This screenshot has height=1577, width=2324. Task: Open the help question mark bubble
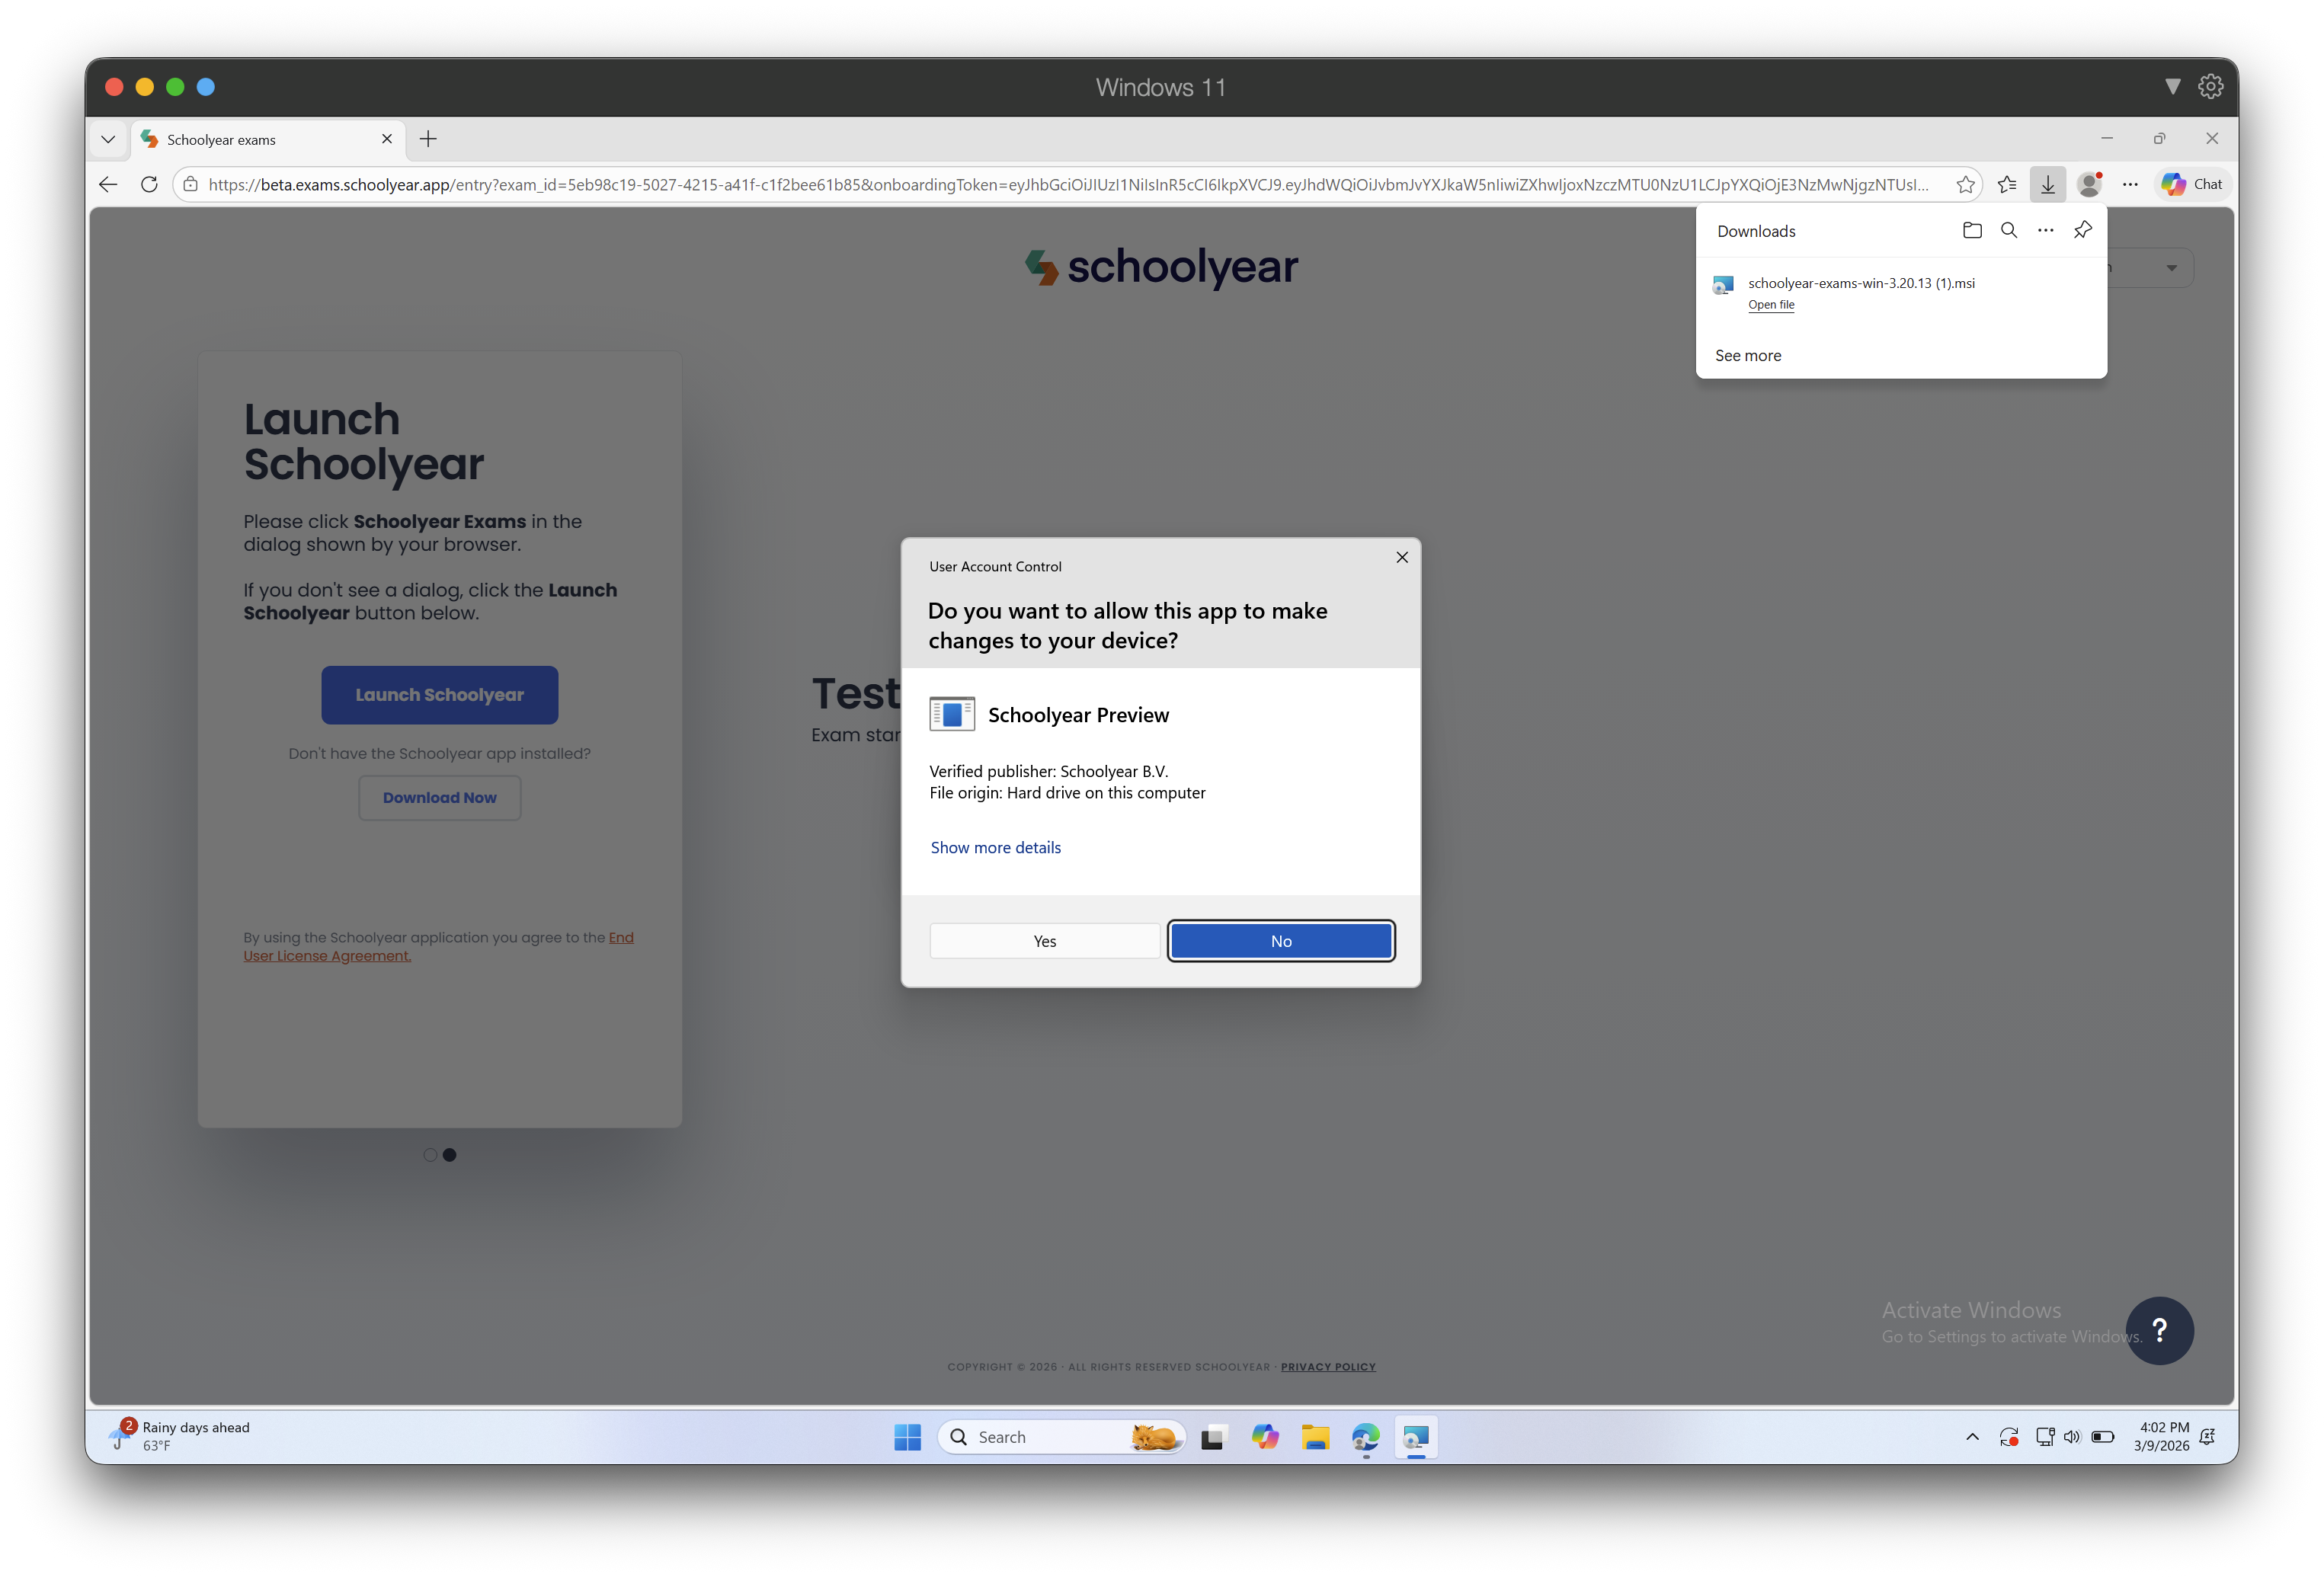click(2159, 1330)
